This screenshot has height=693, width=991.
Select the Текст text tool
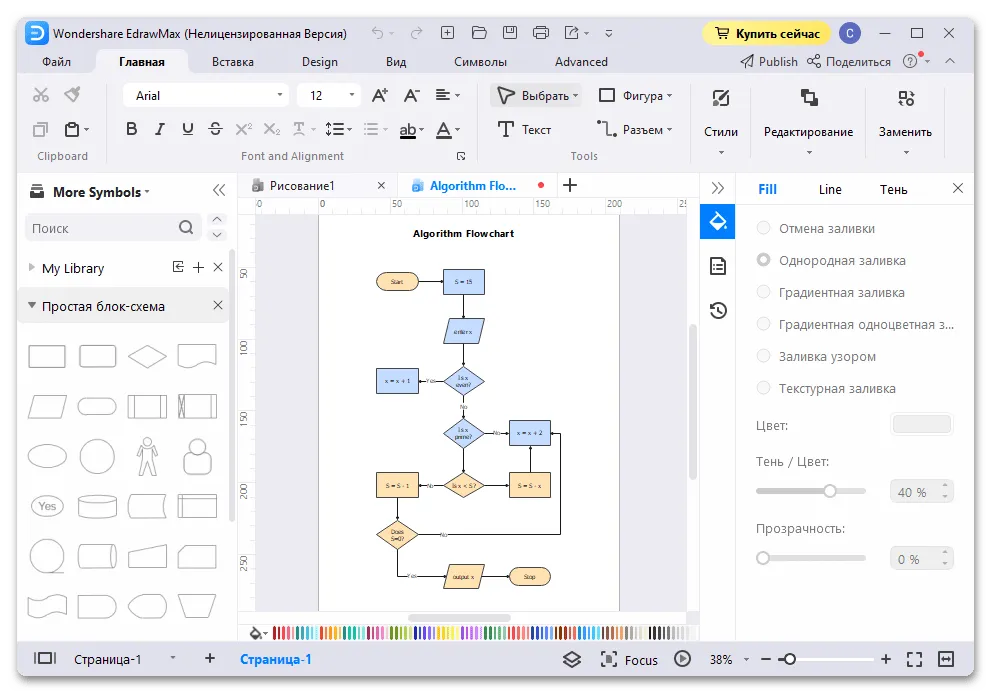[524, 130]
